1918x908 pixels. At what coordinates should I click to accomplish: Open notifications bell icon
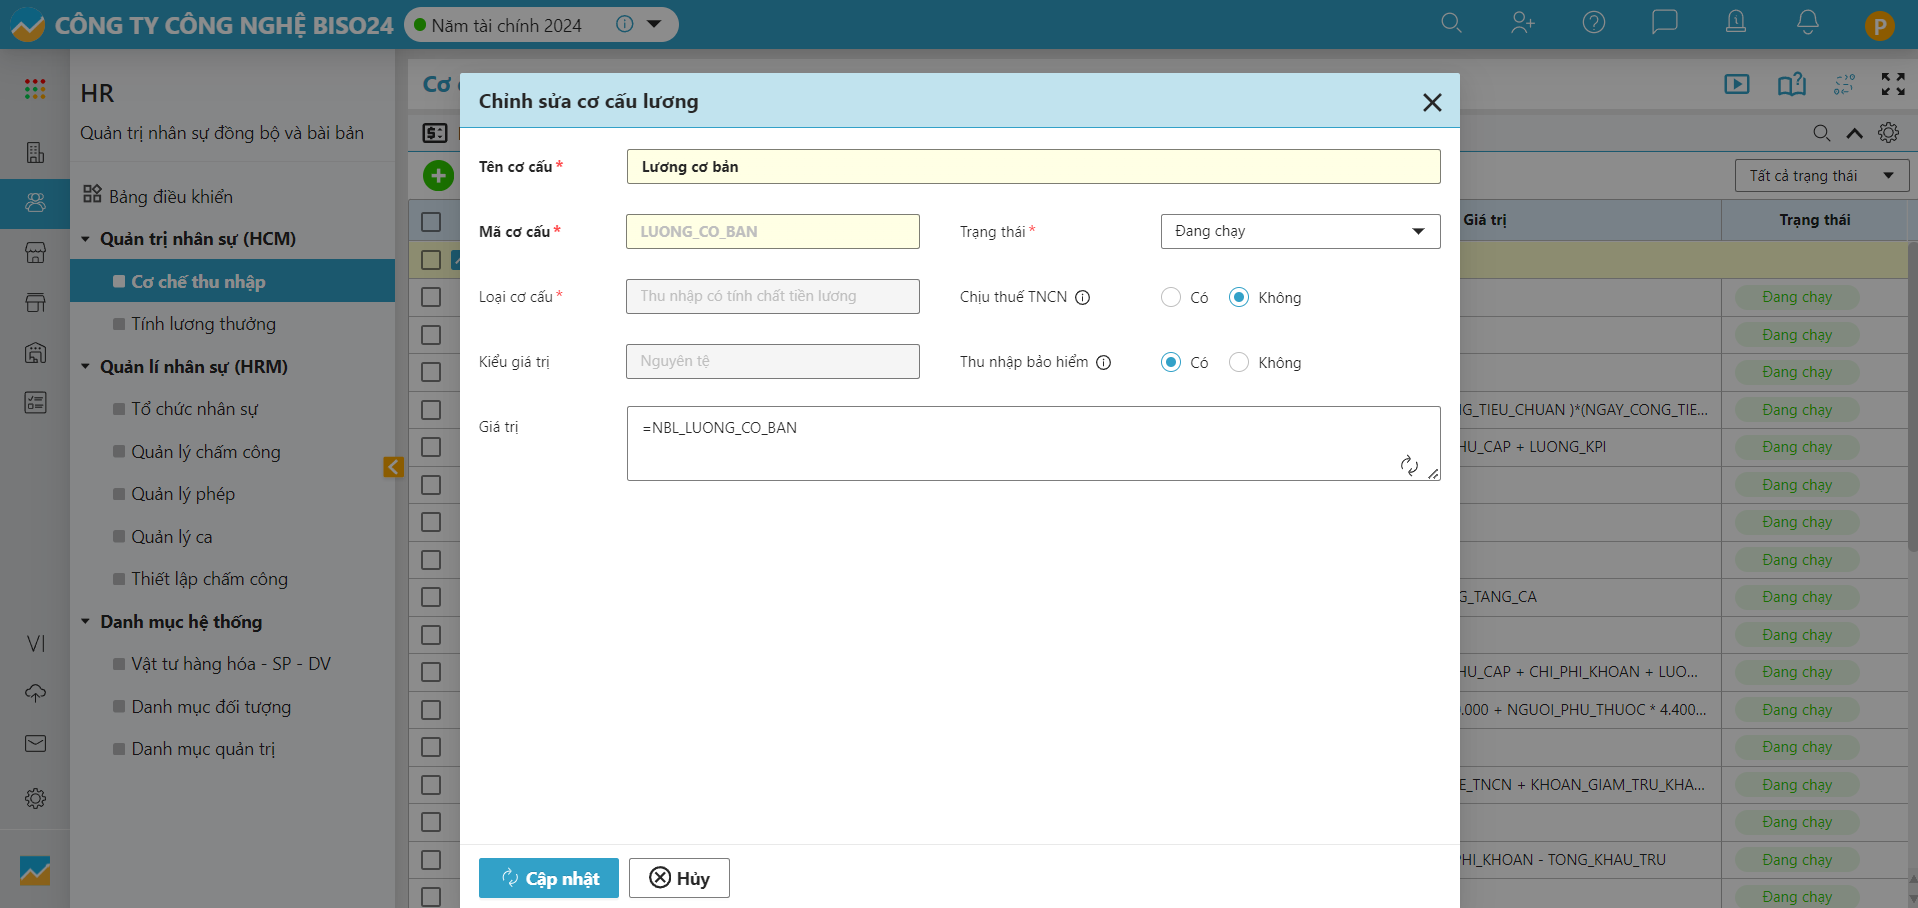coord(1807,23)
